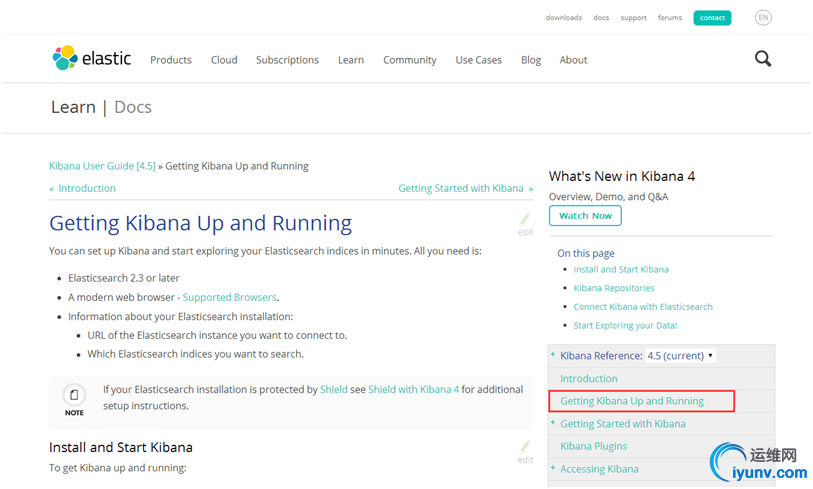
Task: Open the Supported Browsers link
Action: 229,297
